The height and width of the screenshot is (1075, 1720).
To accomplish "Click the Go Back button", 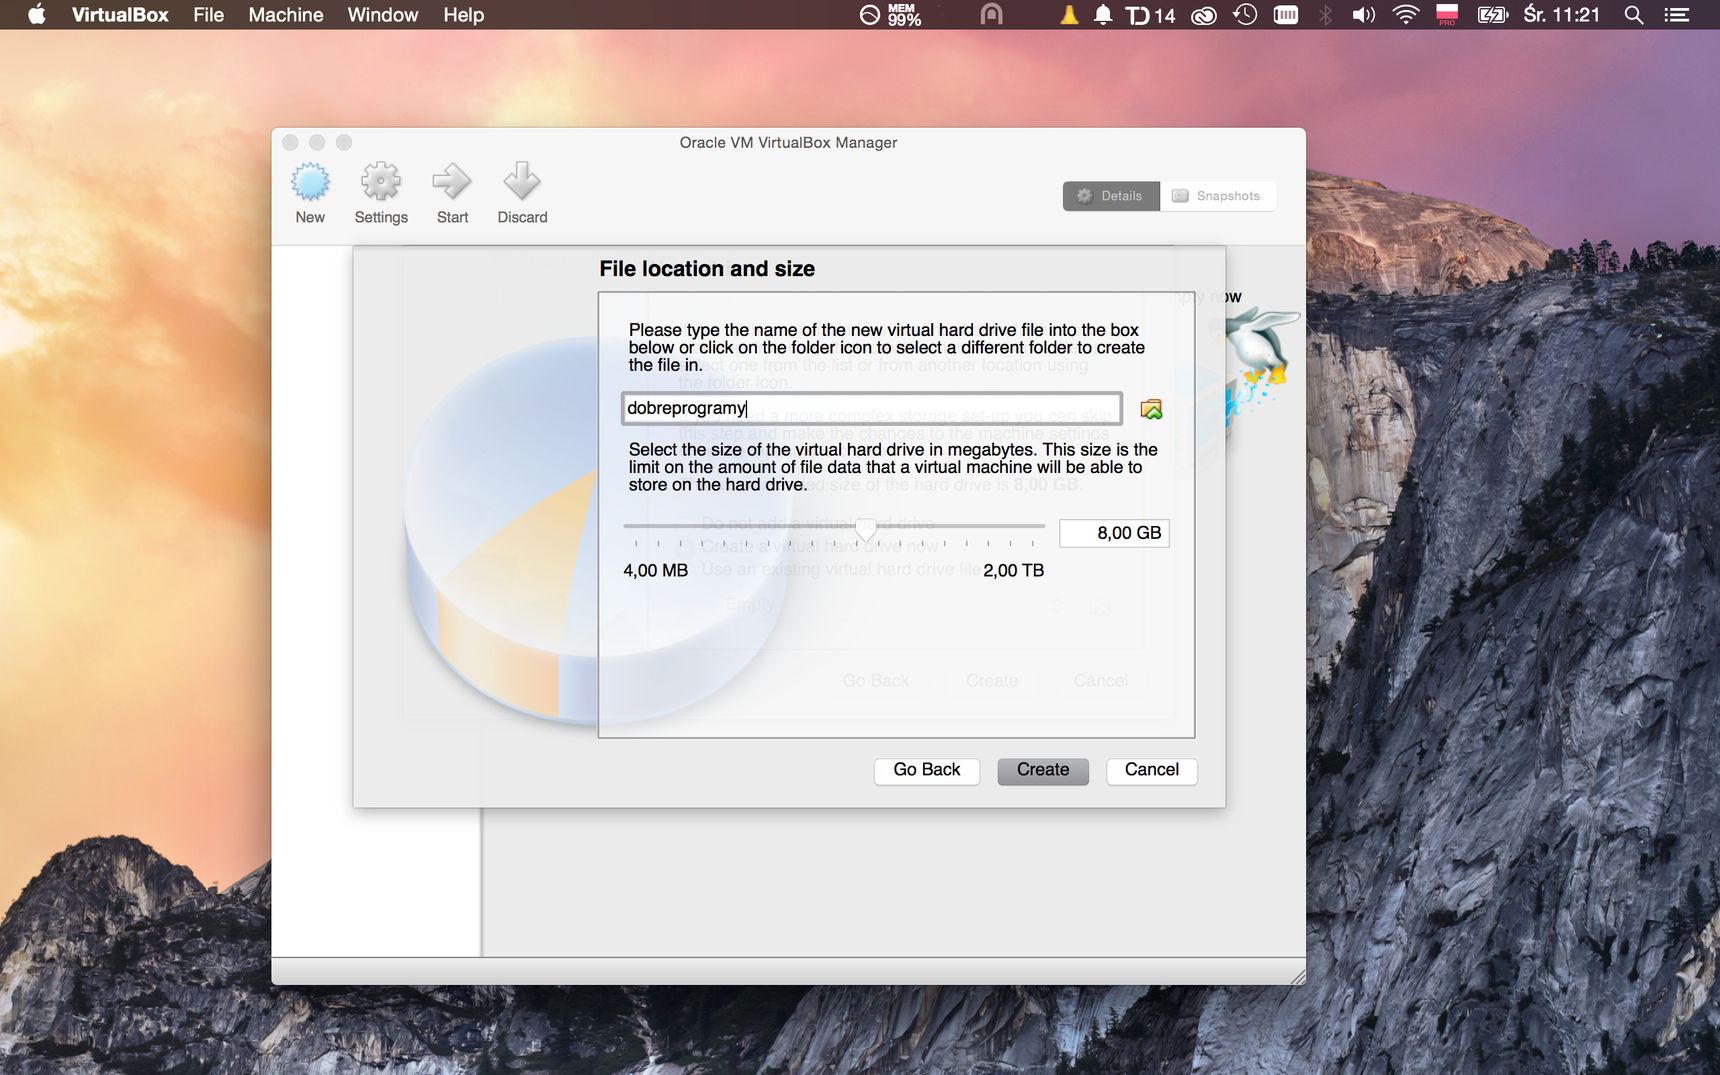I will tap(927, 770).
